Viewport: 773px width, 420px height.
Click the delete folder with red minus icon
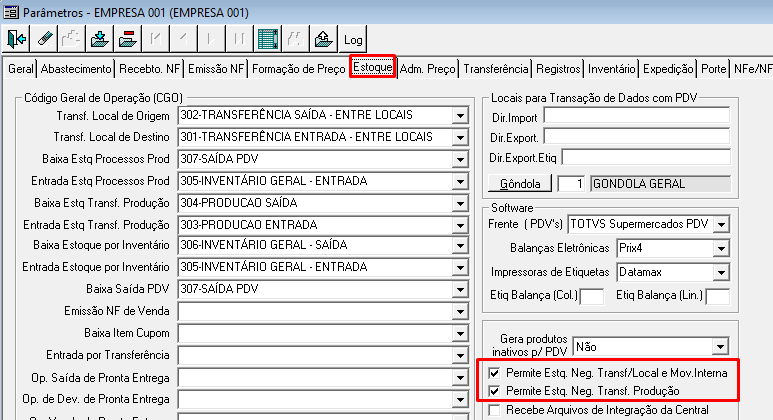point(128,39)
